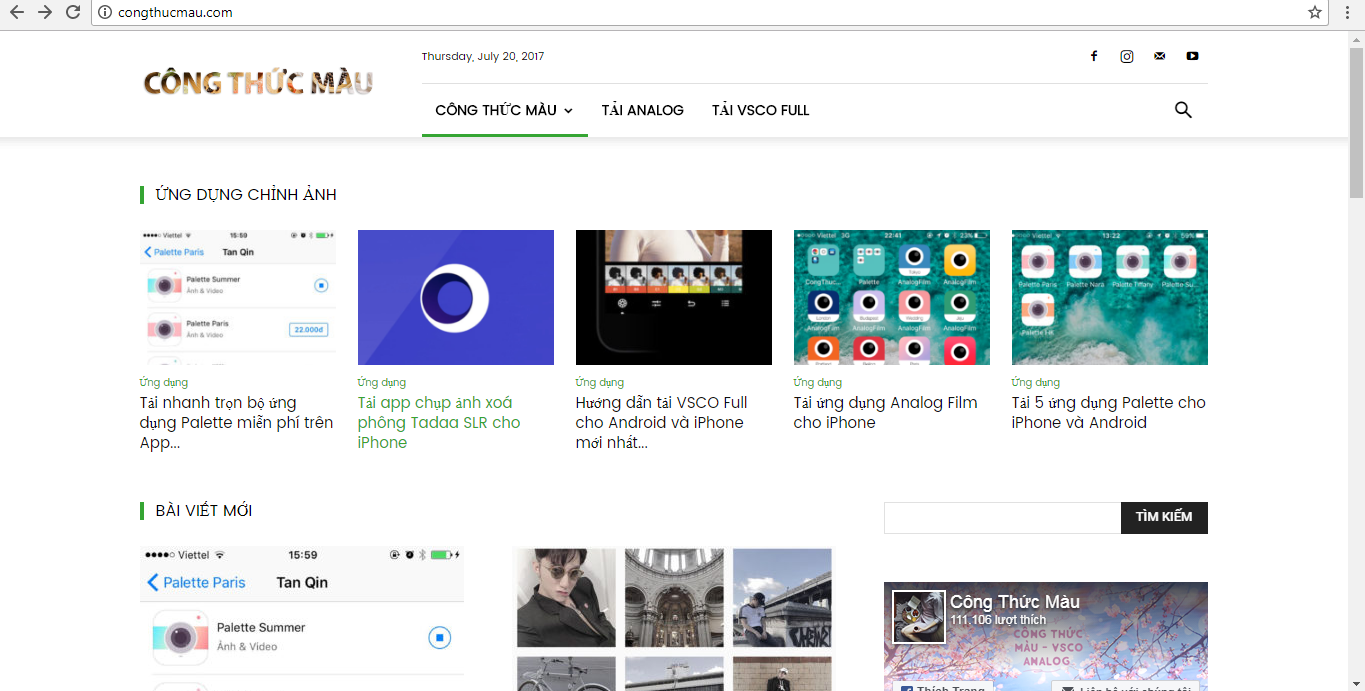Viewport: 1365px width, 691px height.
Task: Click Ứng dụng category under 5 Palette article
Action: (1036, 382)
